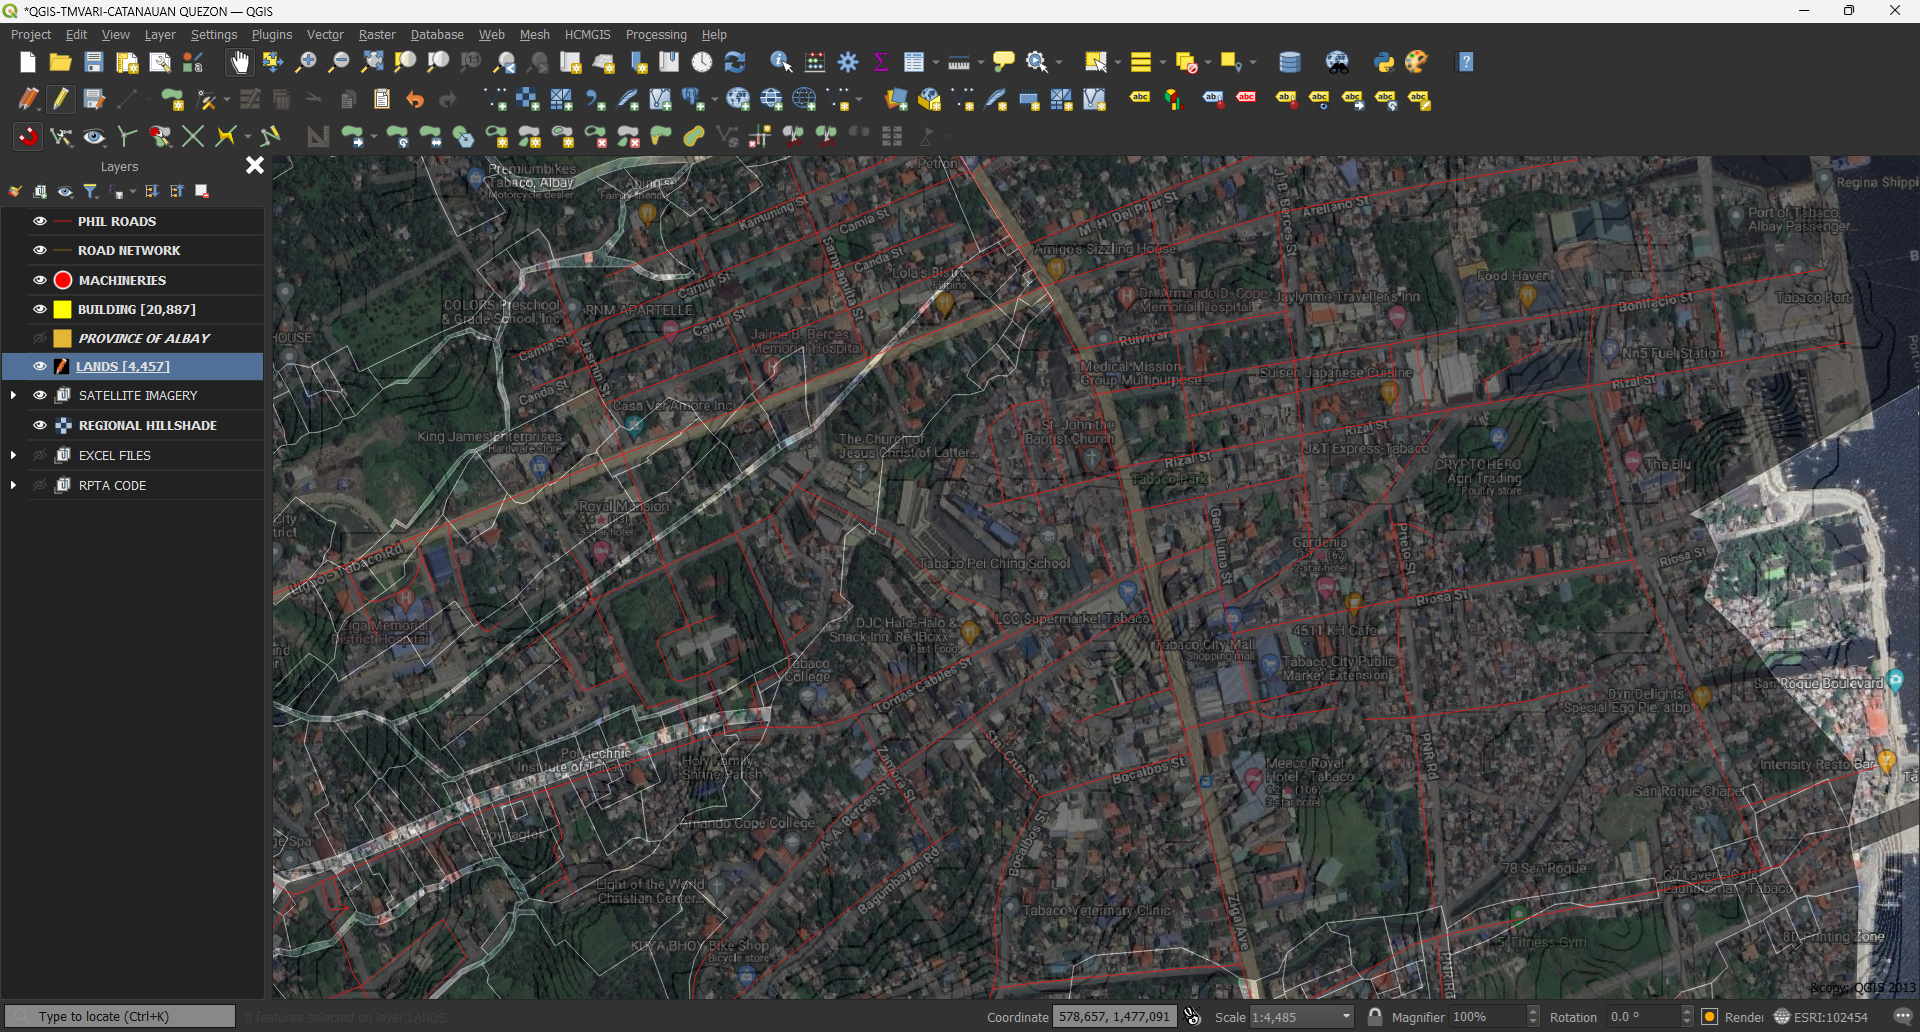Open the Processing Toolbox
This screenshot has height=1032, width=1920.
point(848,62)
